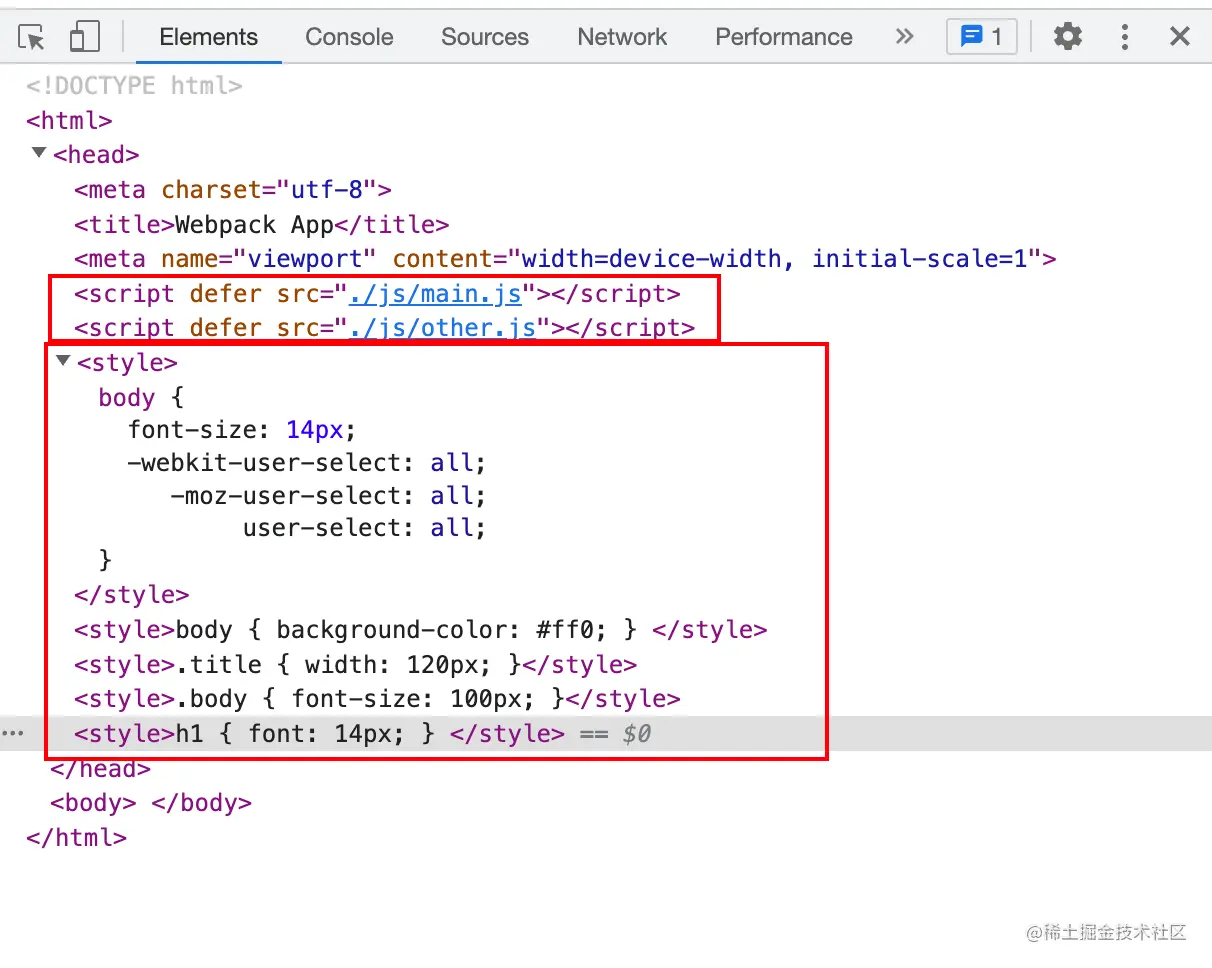Open the ./js/main.js script link
The height and width of the screenshot is (968, 1212).
435,294
